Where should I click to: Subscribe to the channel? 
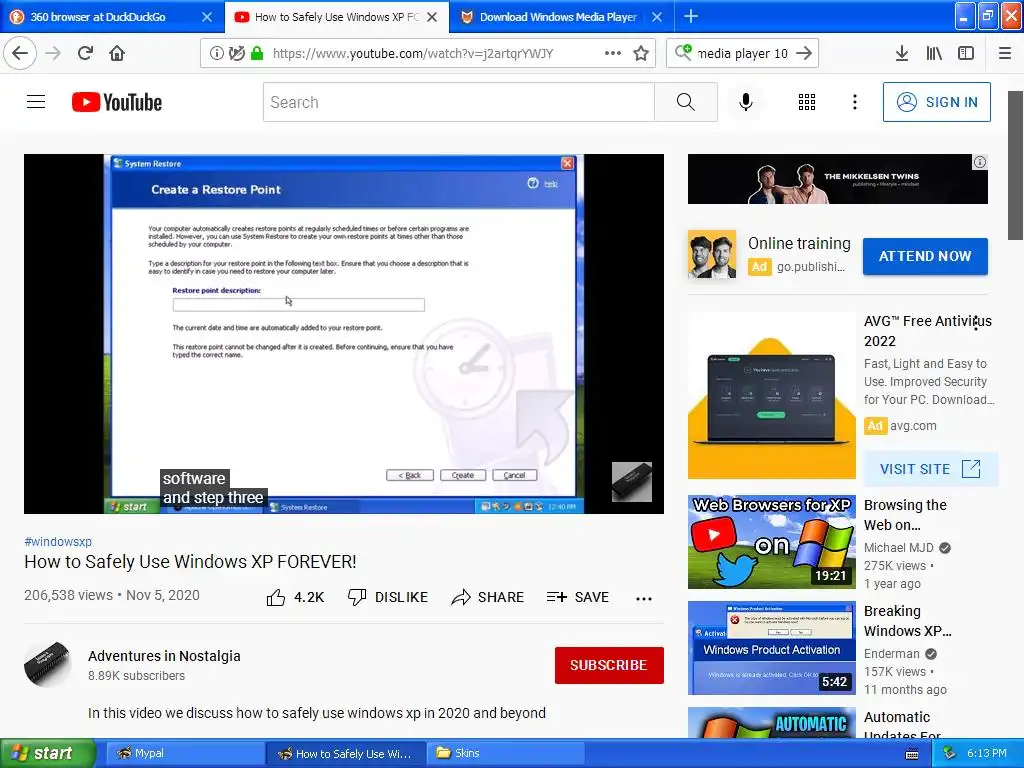tap(609, 665)
